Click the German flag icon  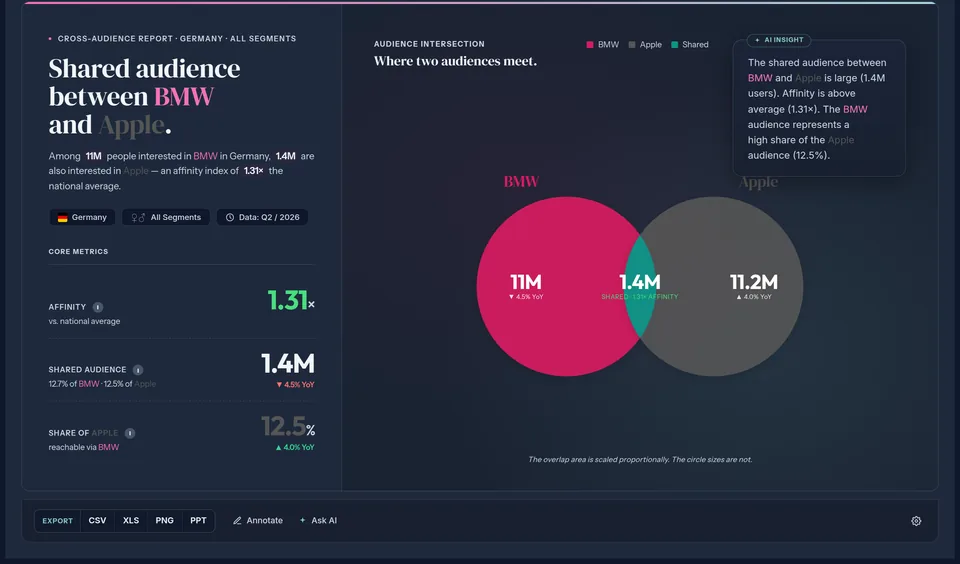(62, 217)
